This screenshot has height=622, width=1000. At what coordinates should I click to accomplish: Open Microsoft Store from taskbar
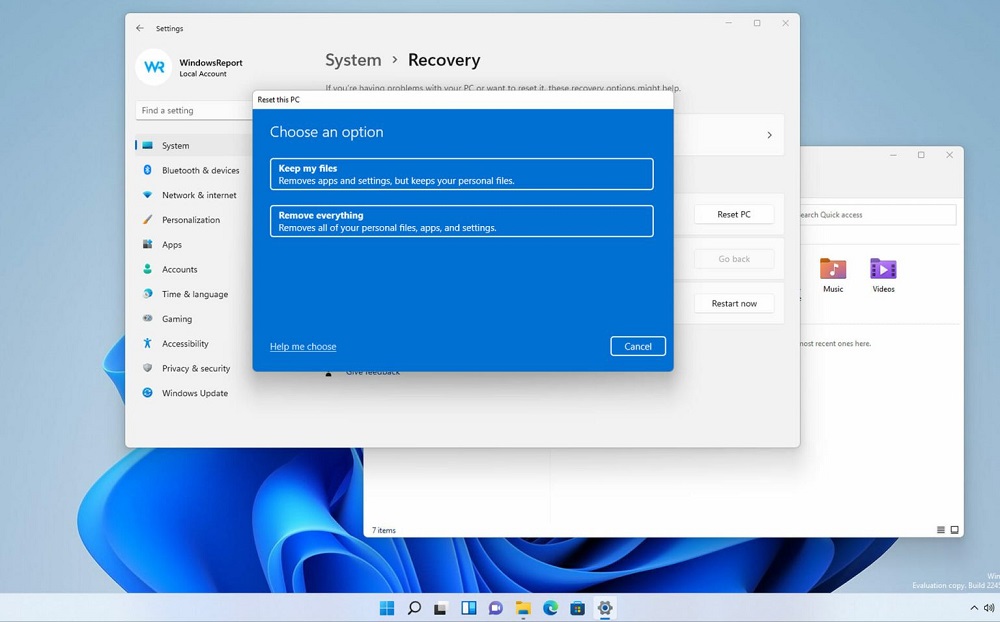coord(578,608)
